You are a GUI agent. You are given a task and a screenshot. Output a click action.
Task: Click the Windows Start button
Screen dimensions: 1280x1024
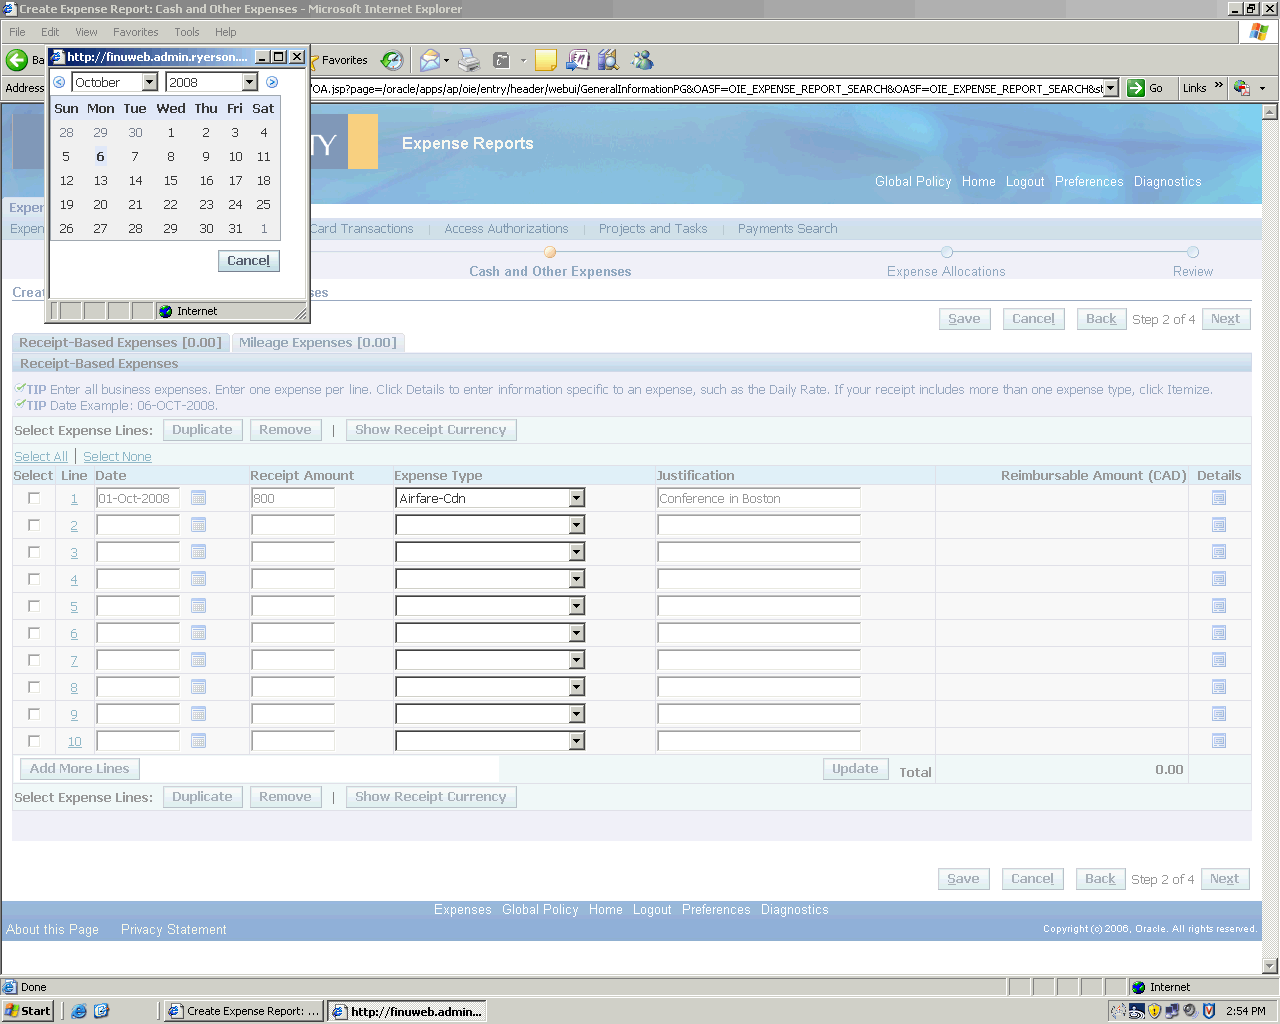tap(29, 1011)
